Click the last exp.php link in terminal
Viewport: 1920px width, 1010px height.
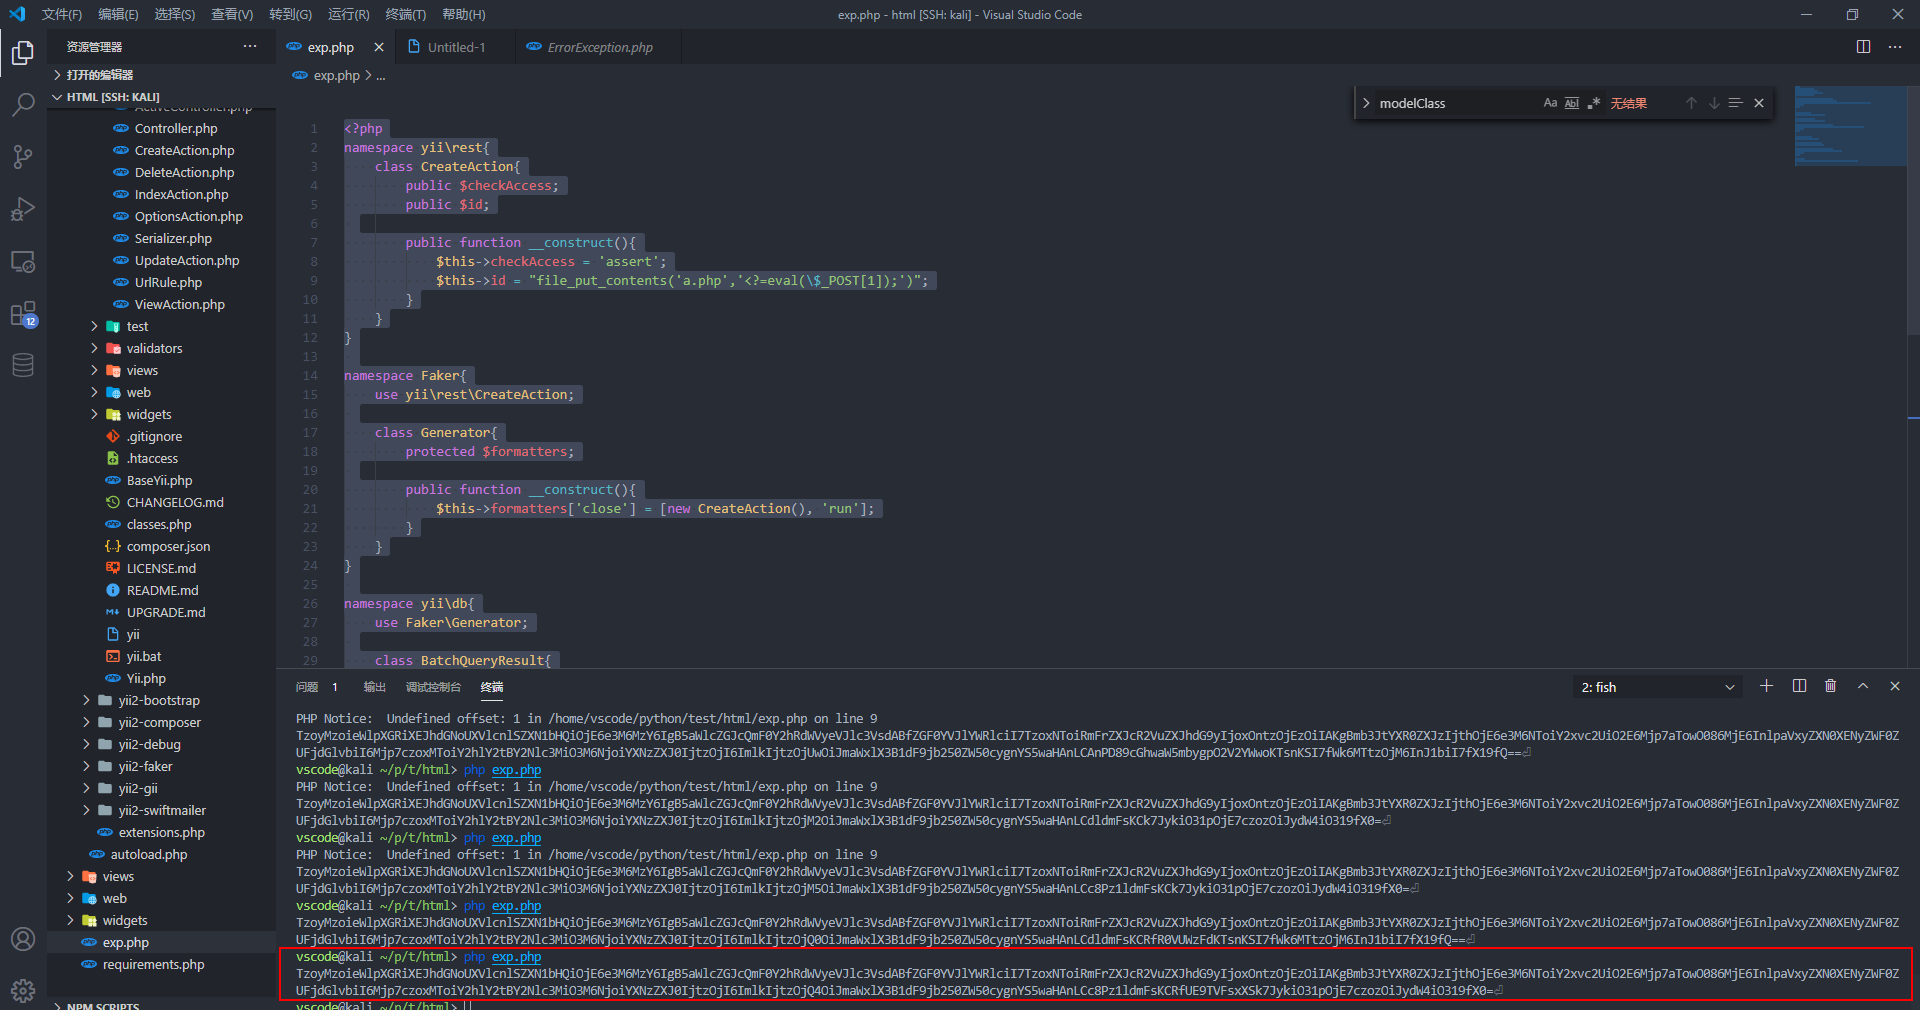pyautogui.click(x=516, y=957)
